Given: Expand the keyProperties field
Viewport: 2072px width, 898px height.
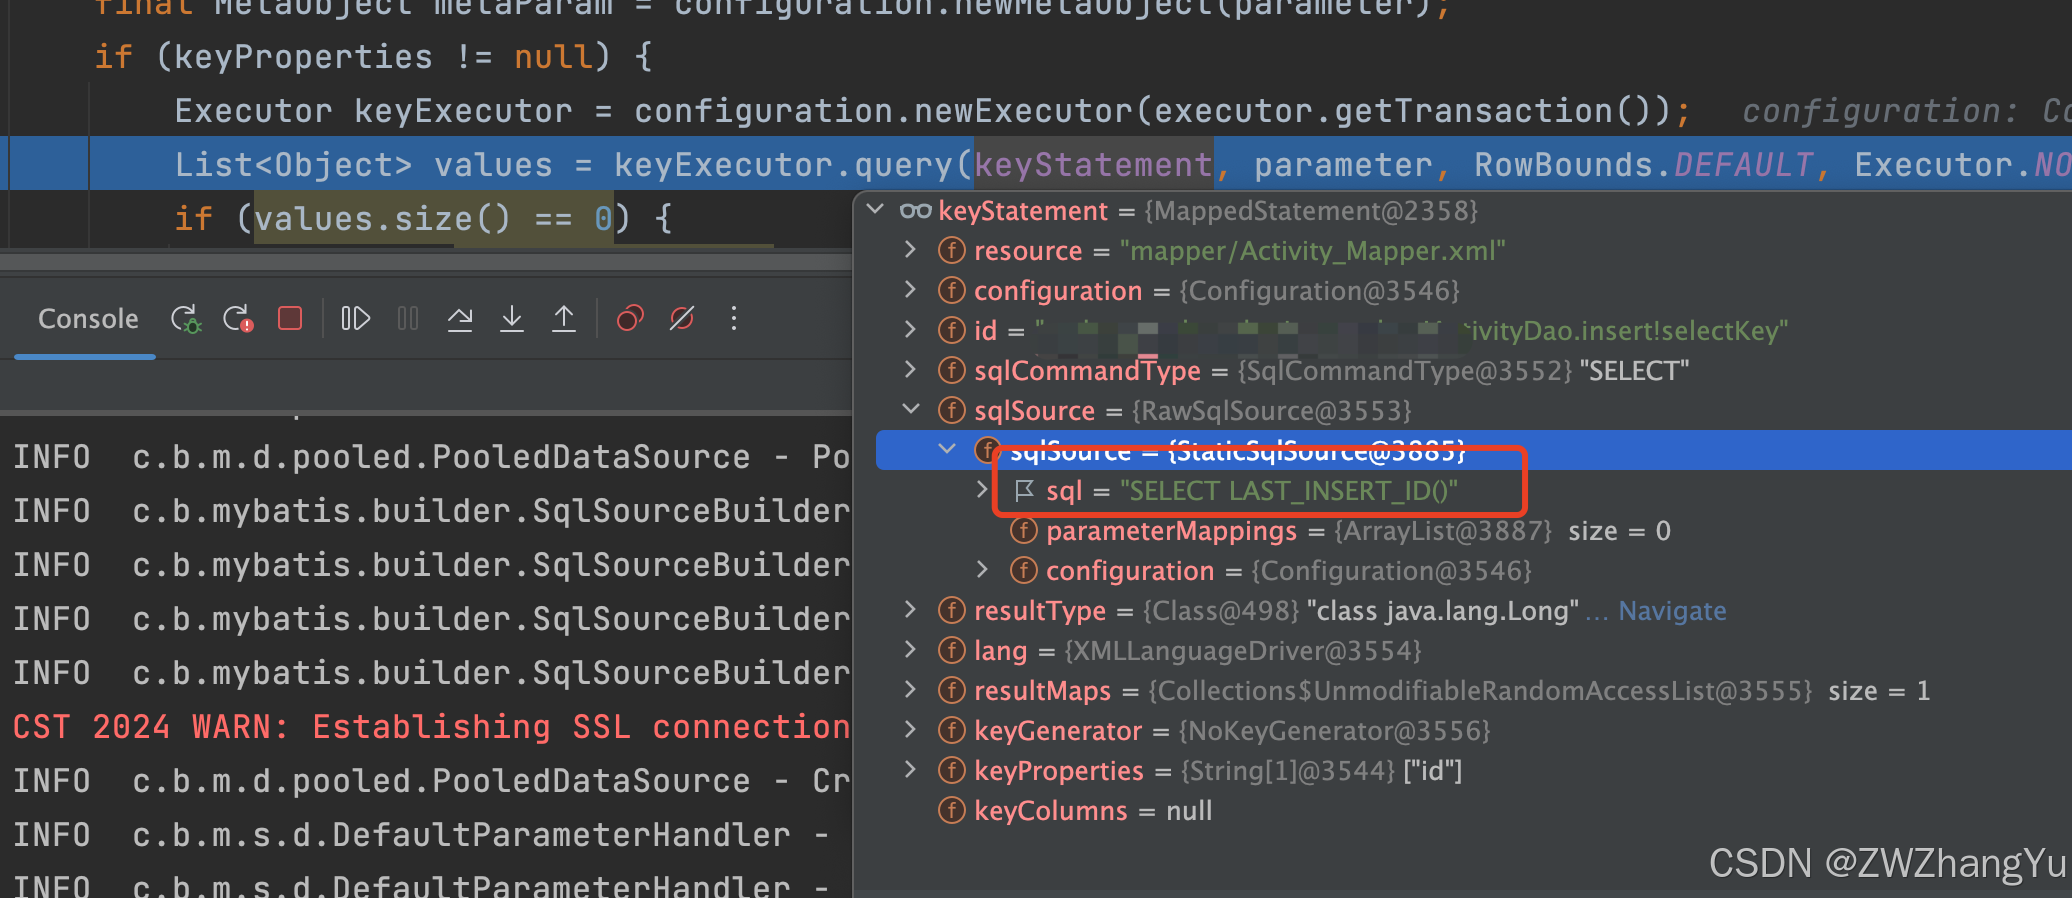Looking at the screenshot, I should coord(910,769).
